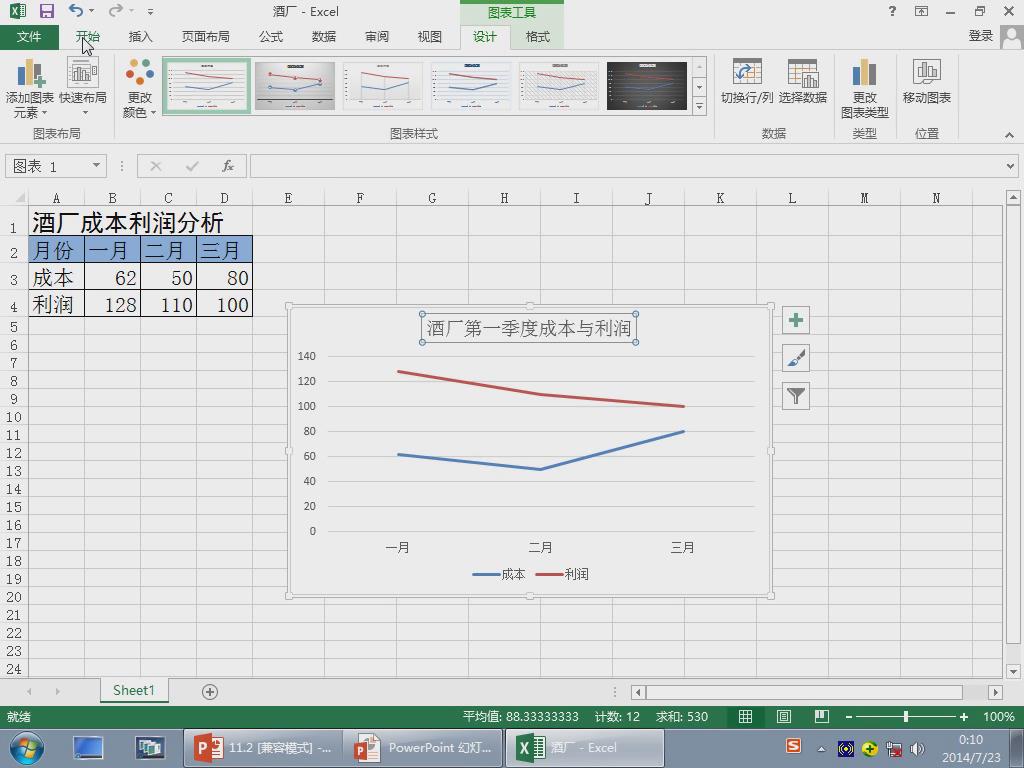Click Switch Row/Column icon
This screenshot has height=768, width=1024.
coord(746,82)
